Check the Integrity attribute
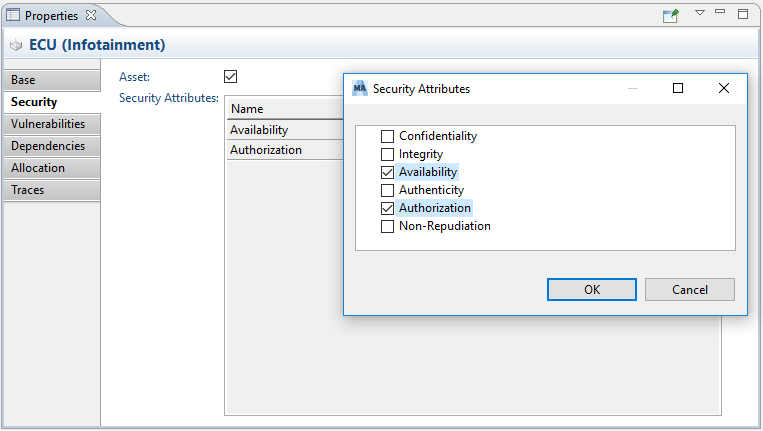 click(388, 154)
